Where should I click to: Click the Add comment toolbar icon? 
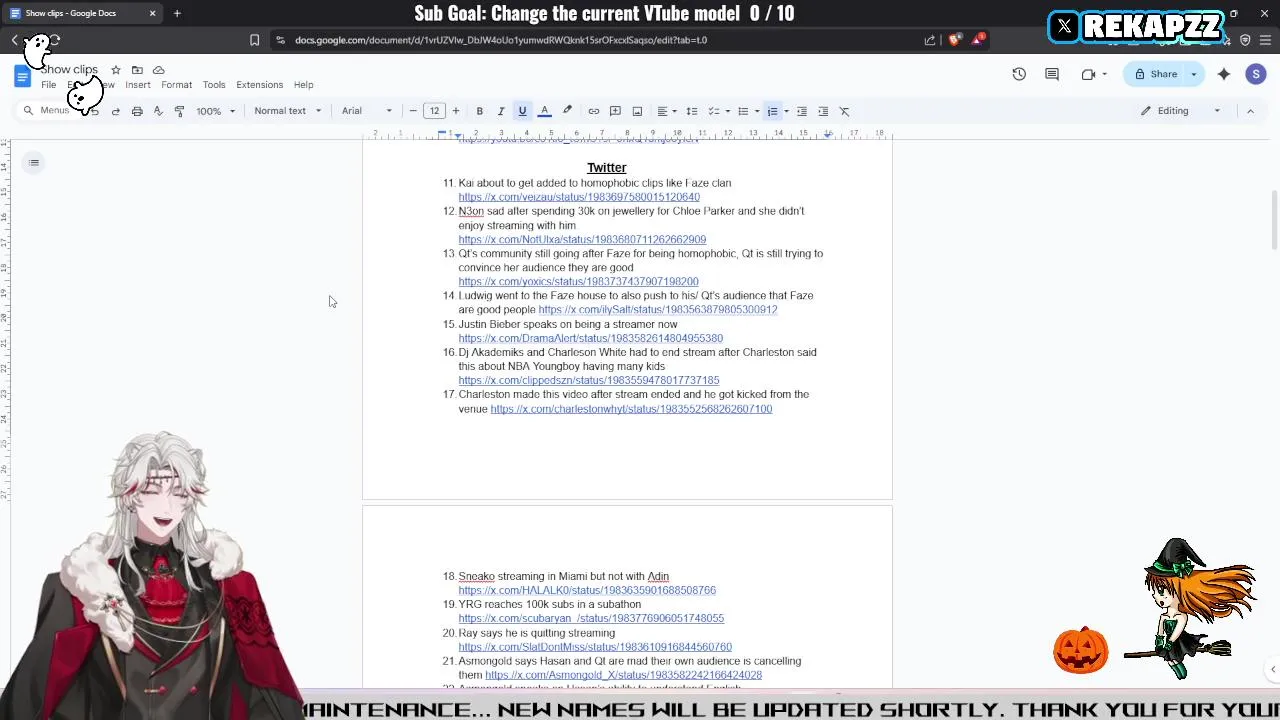point(615,111)
